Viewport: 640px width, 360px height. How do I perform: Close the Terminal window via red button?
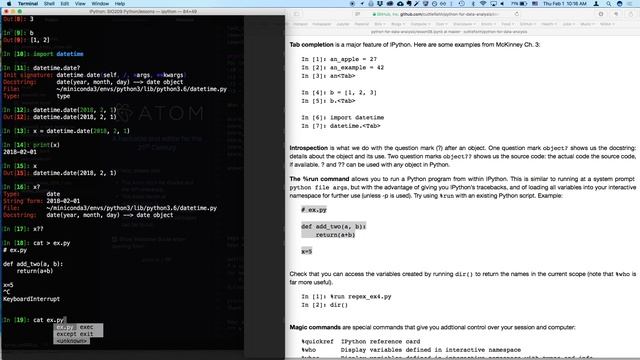[6, 11]
